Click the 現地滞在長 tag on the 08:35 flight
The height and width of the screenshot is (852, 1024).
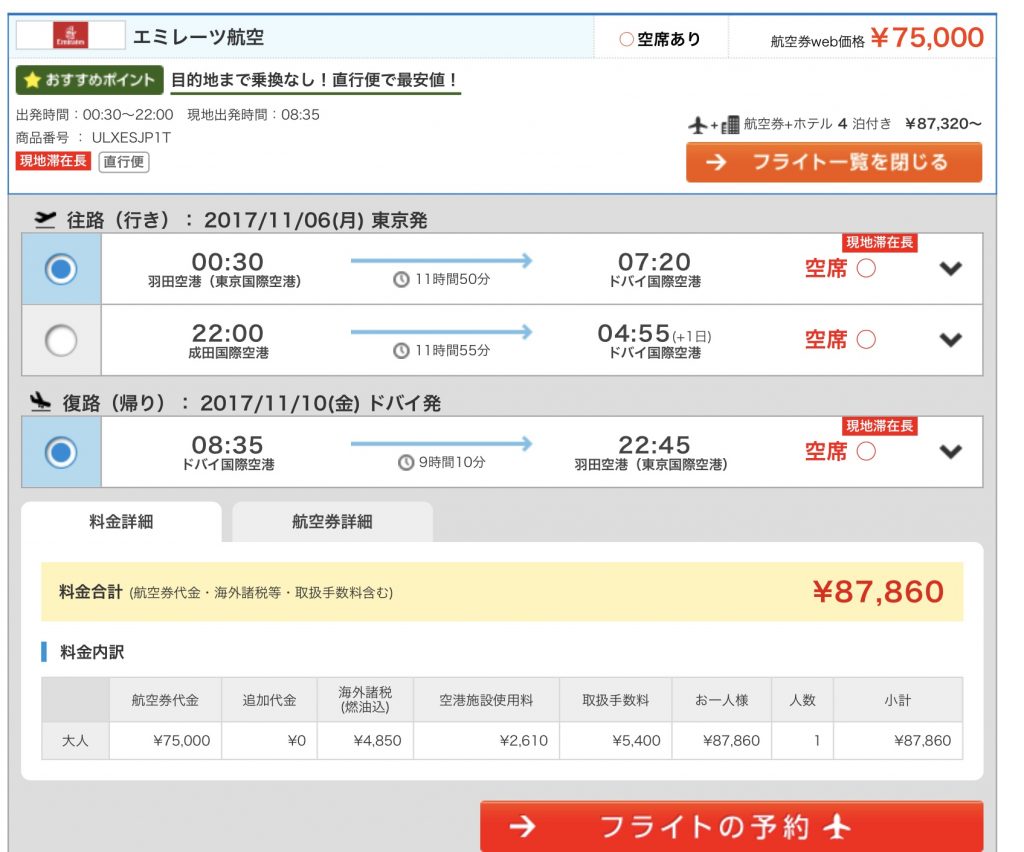point(880,426)
